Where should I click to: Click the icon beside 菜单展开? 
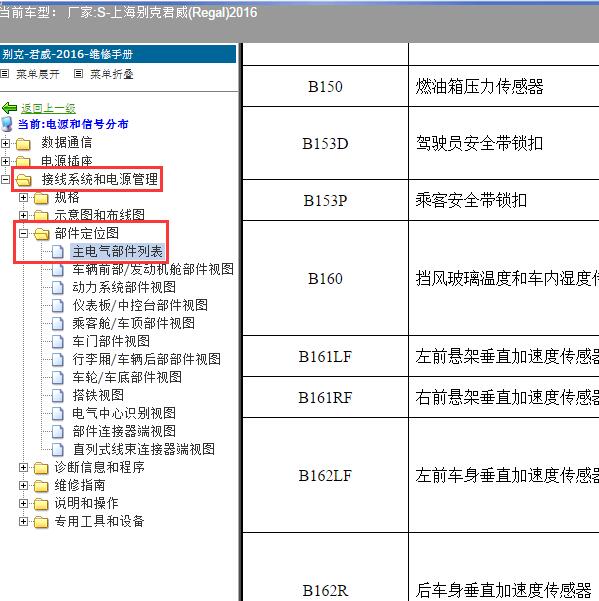(x=4, y=74)
